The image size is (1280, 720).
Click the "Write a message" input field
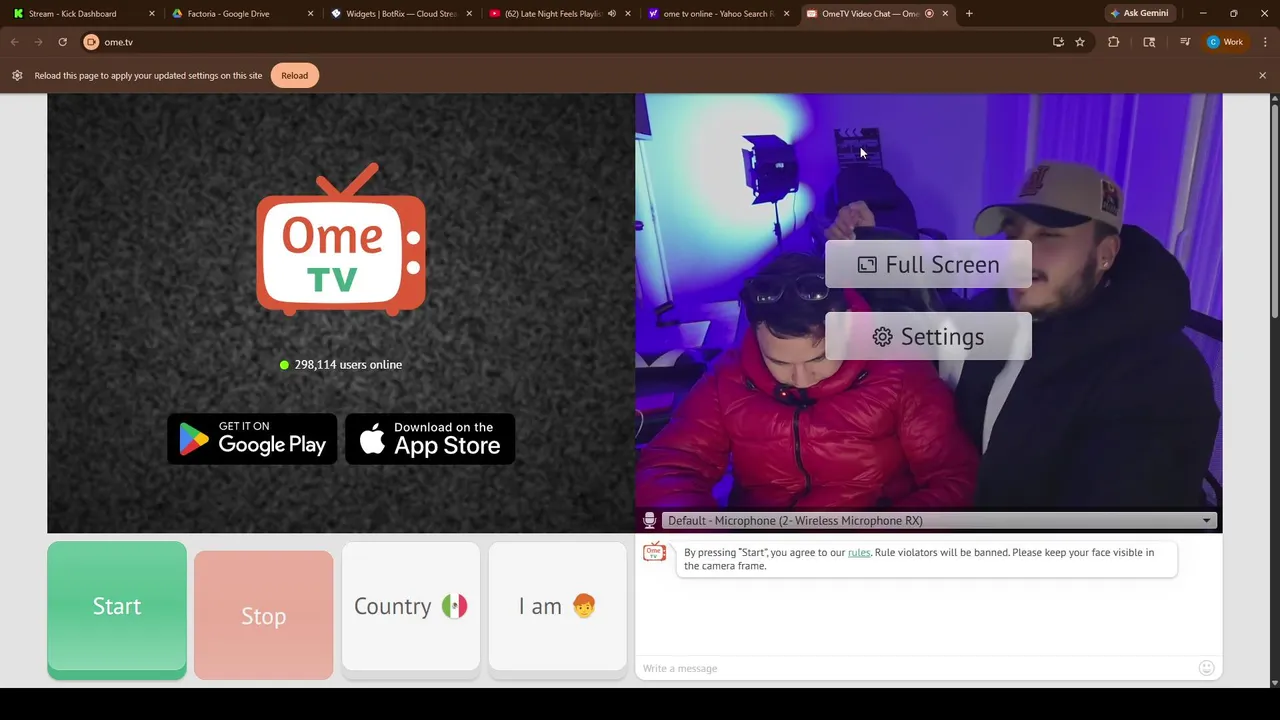pyautogui.click(x=915, y=668)
